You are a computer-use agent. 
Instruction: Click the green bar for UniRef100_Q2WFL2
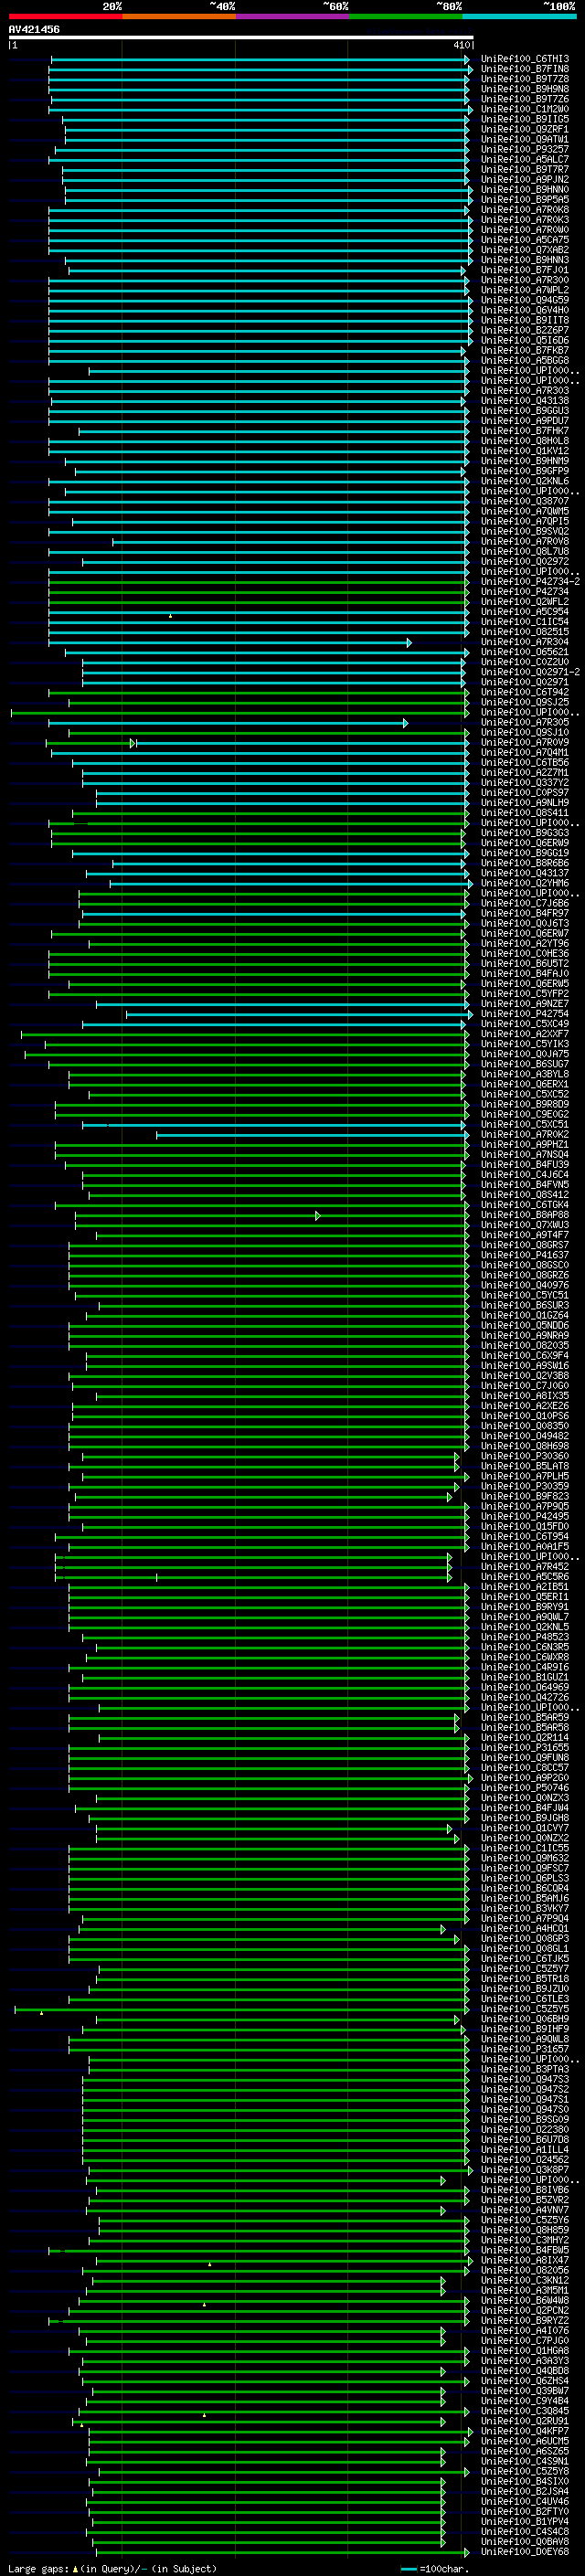tap(258, 602)
